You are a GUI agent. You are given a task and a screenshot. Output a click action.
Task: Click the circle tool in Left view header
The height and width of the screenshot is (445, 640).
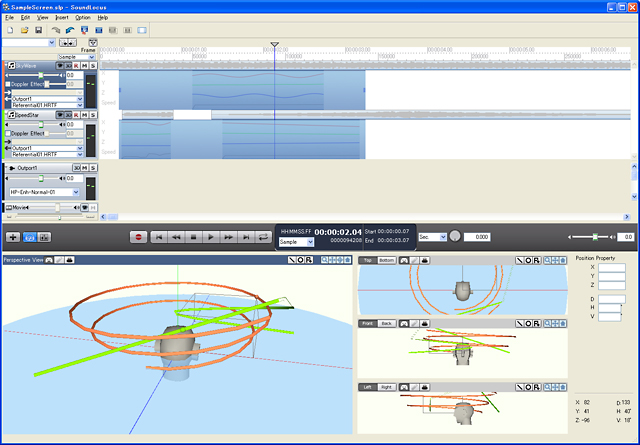tap(528, 387)
